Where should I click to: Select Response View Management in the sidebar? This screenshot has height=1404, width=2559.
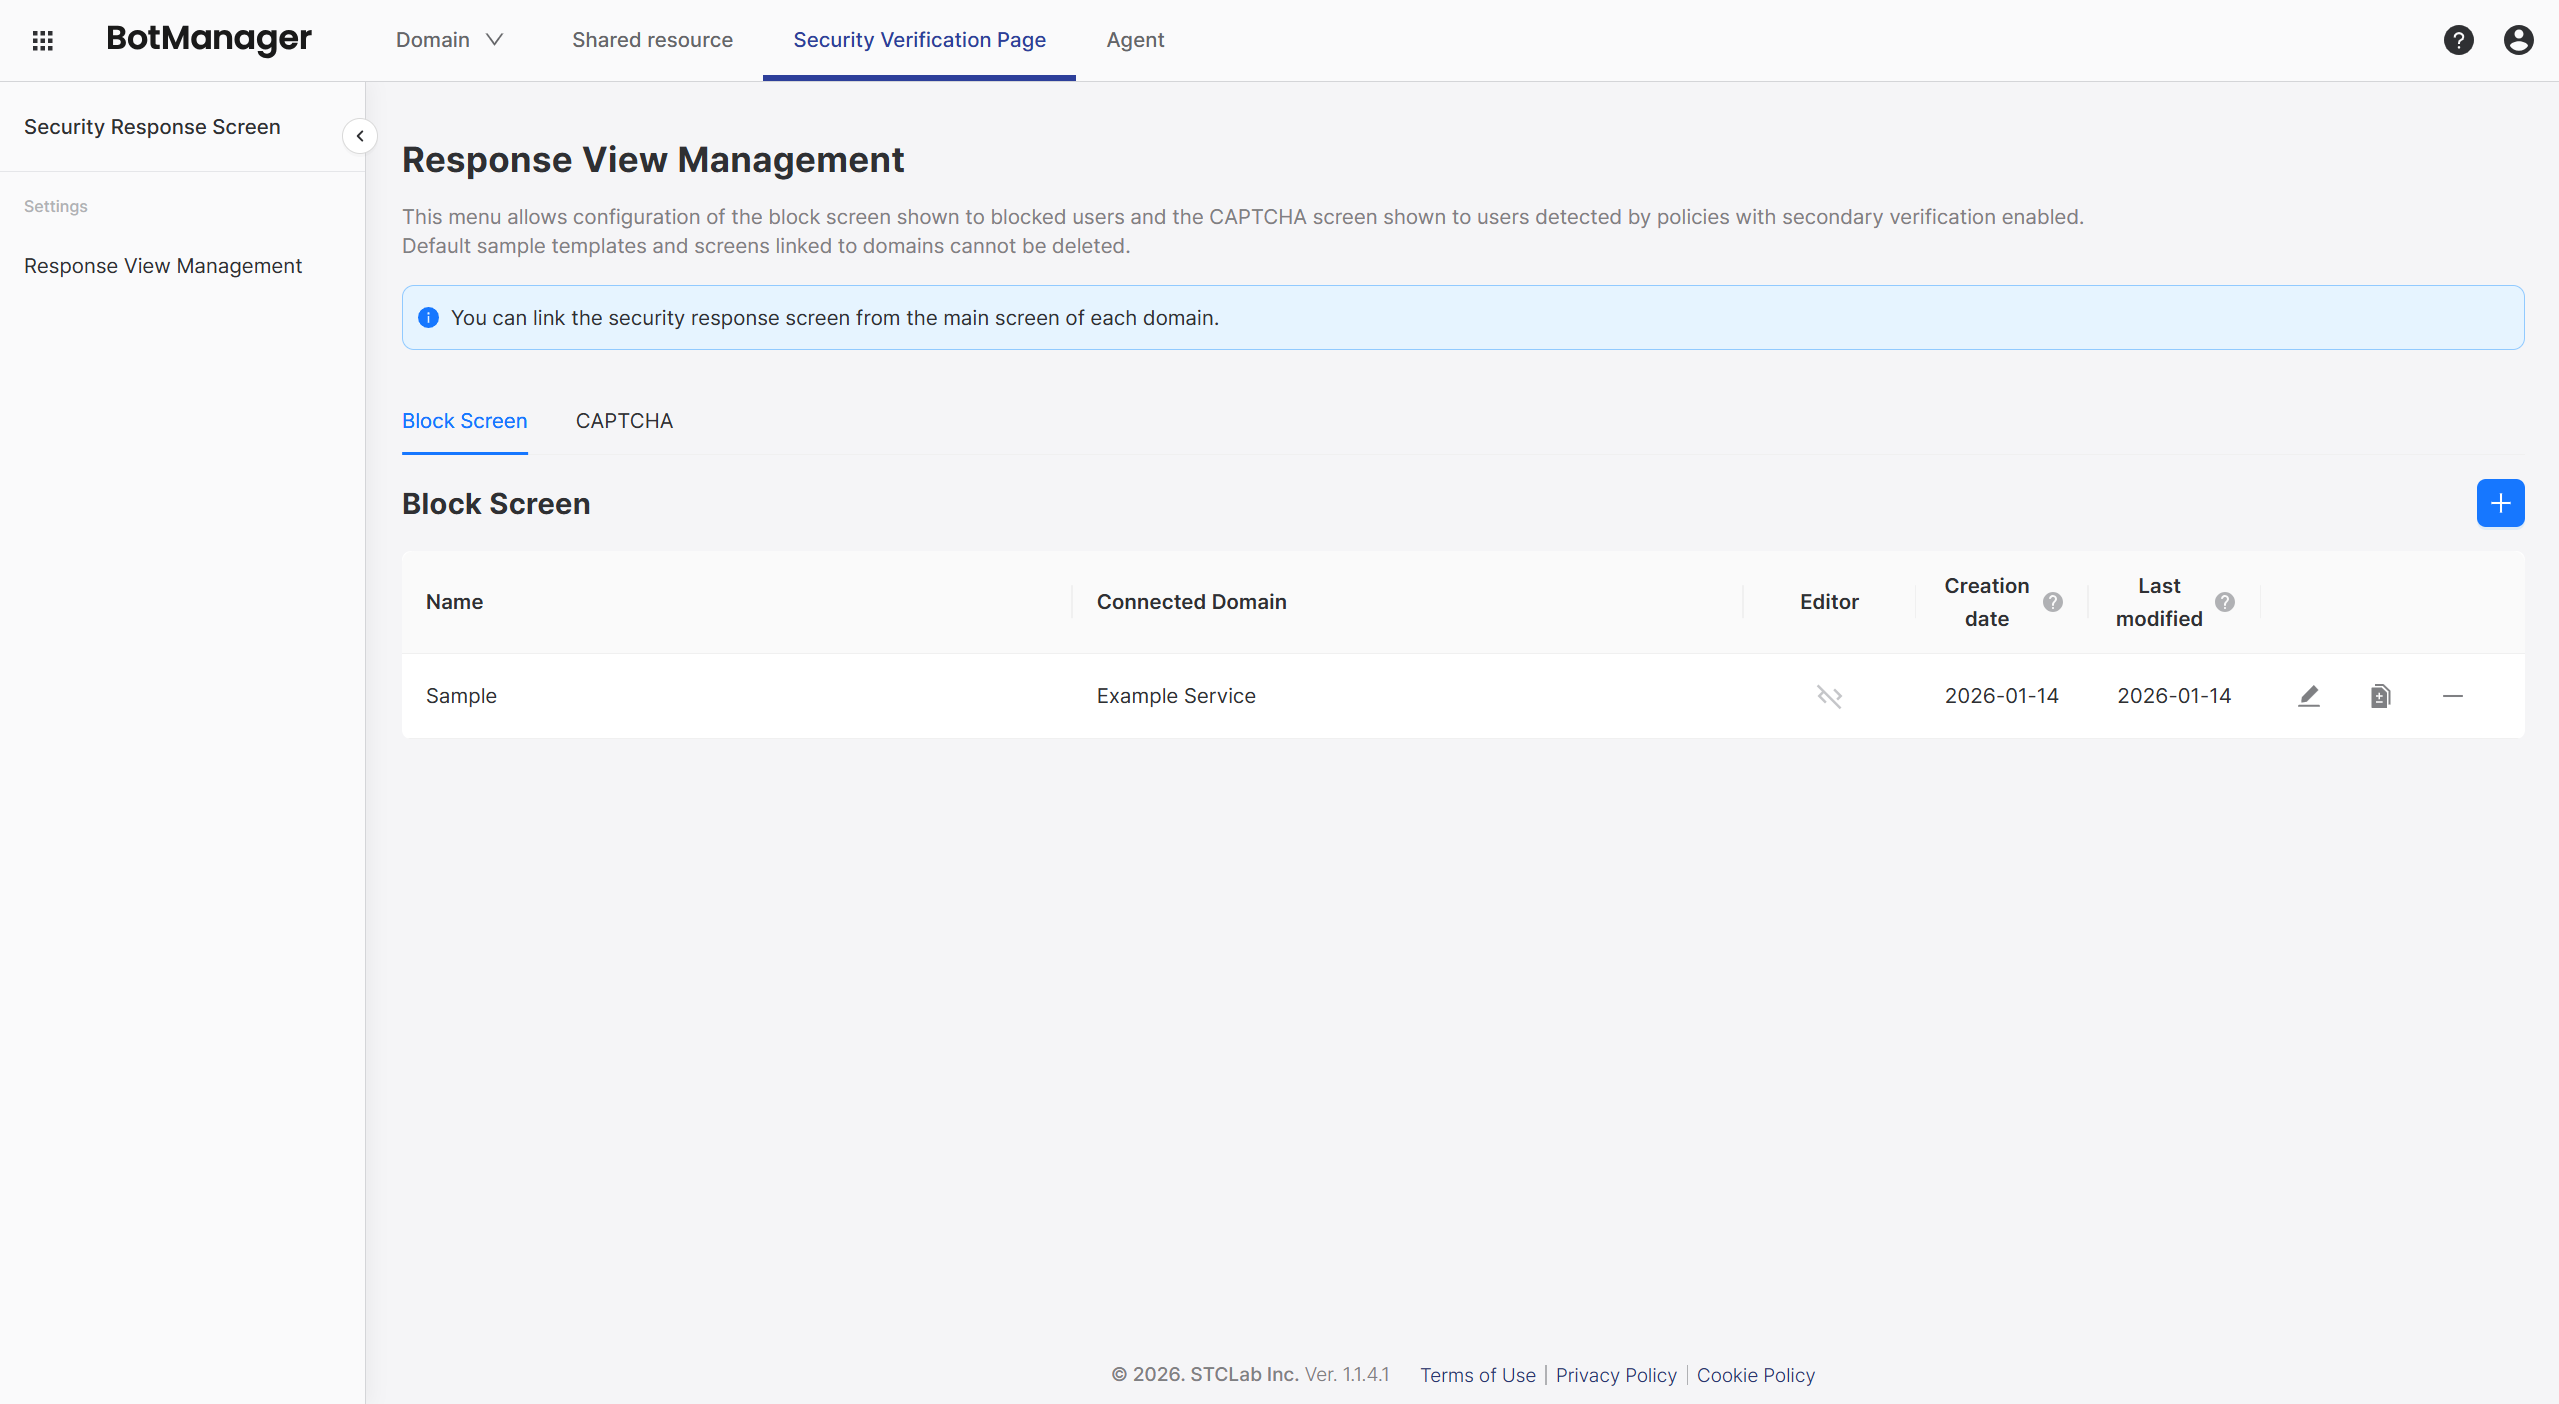pos(163,265)
